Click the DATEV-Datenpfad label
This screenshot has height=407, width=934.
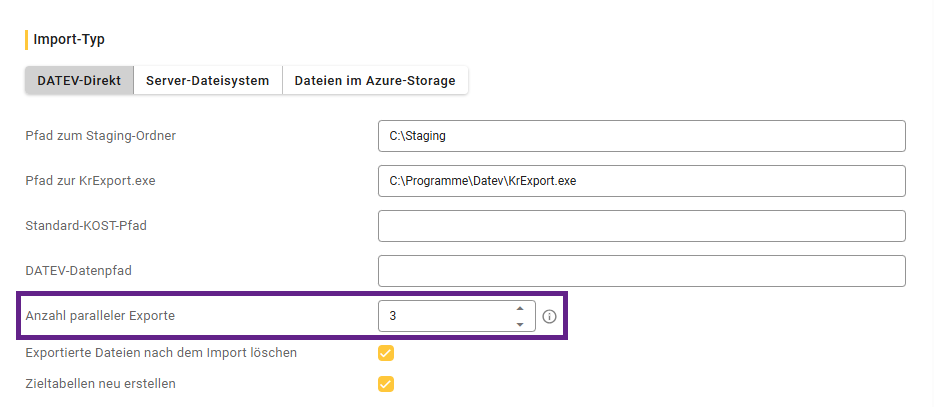point(79,271)
